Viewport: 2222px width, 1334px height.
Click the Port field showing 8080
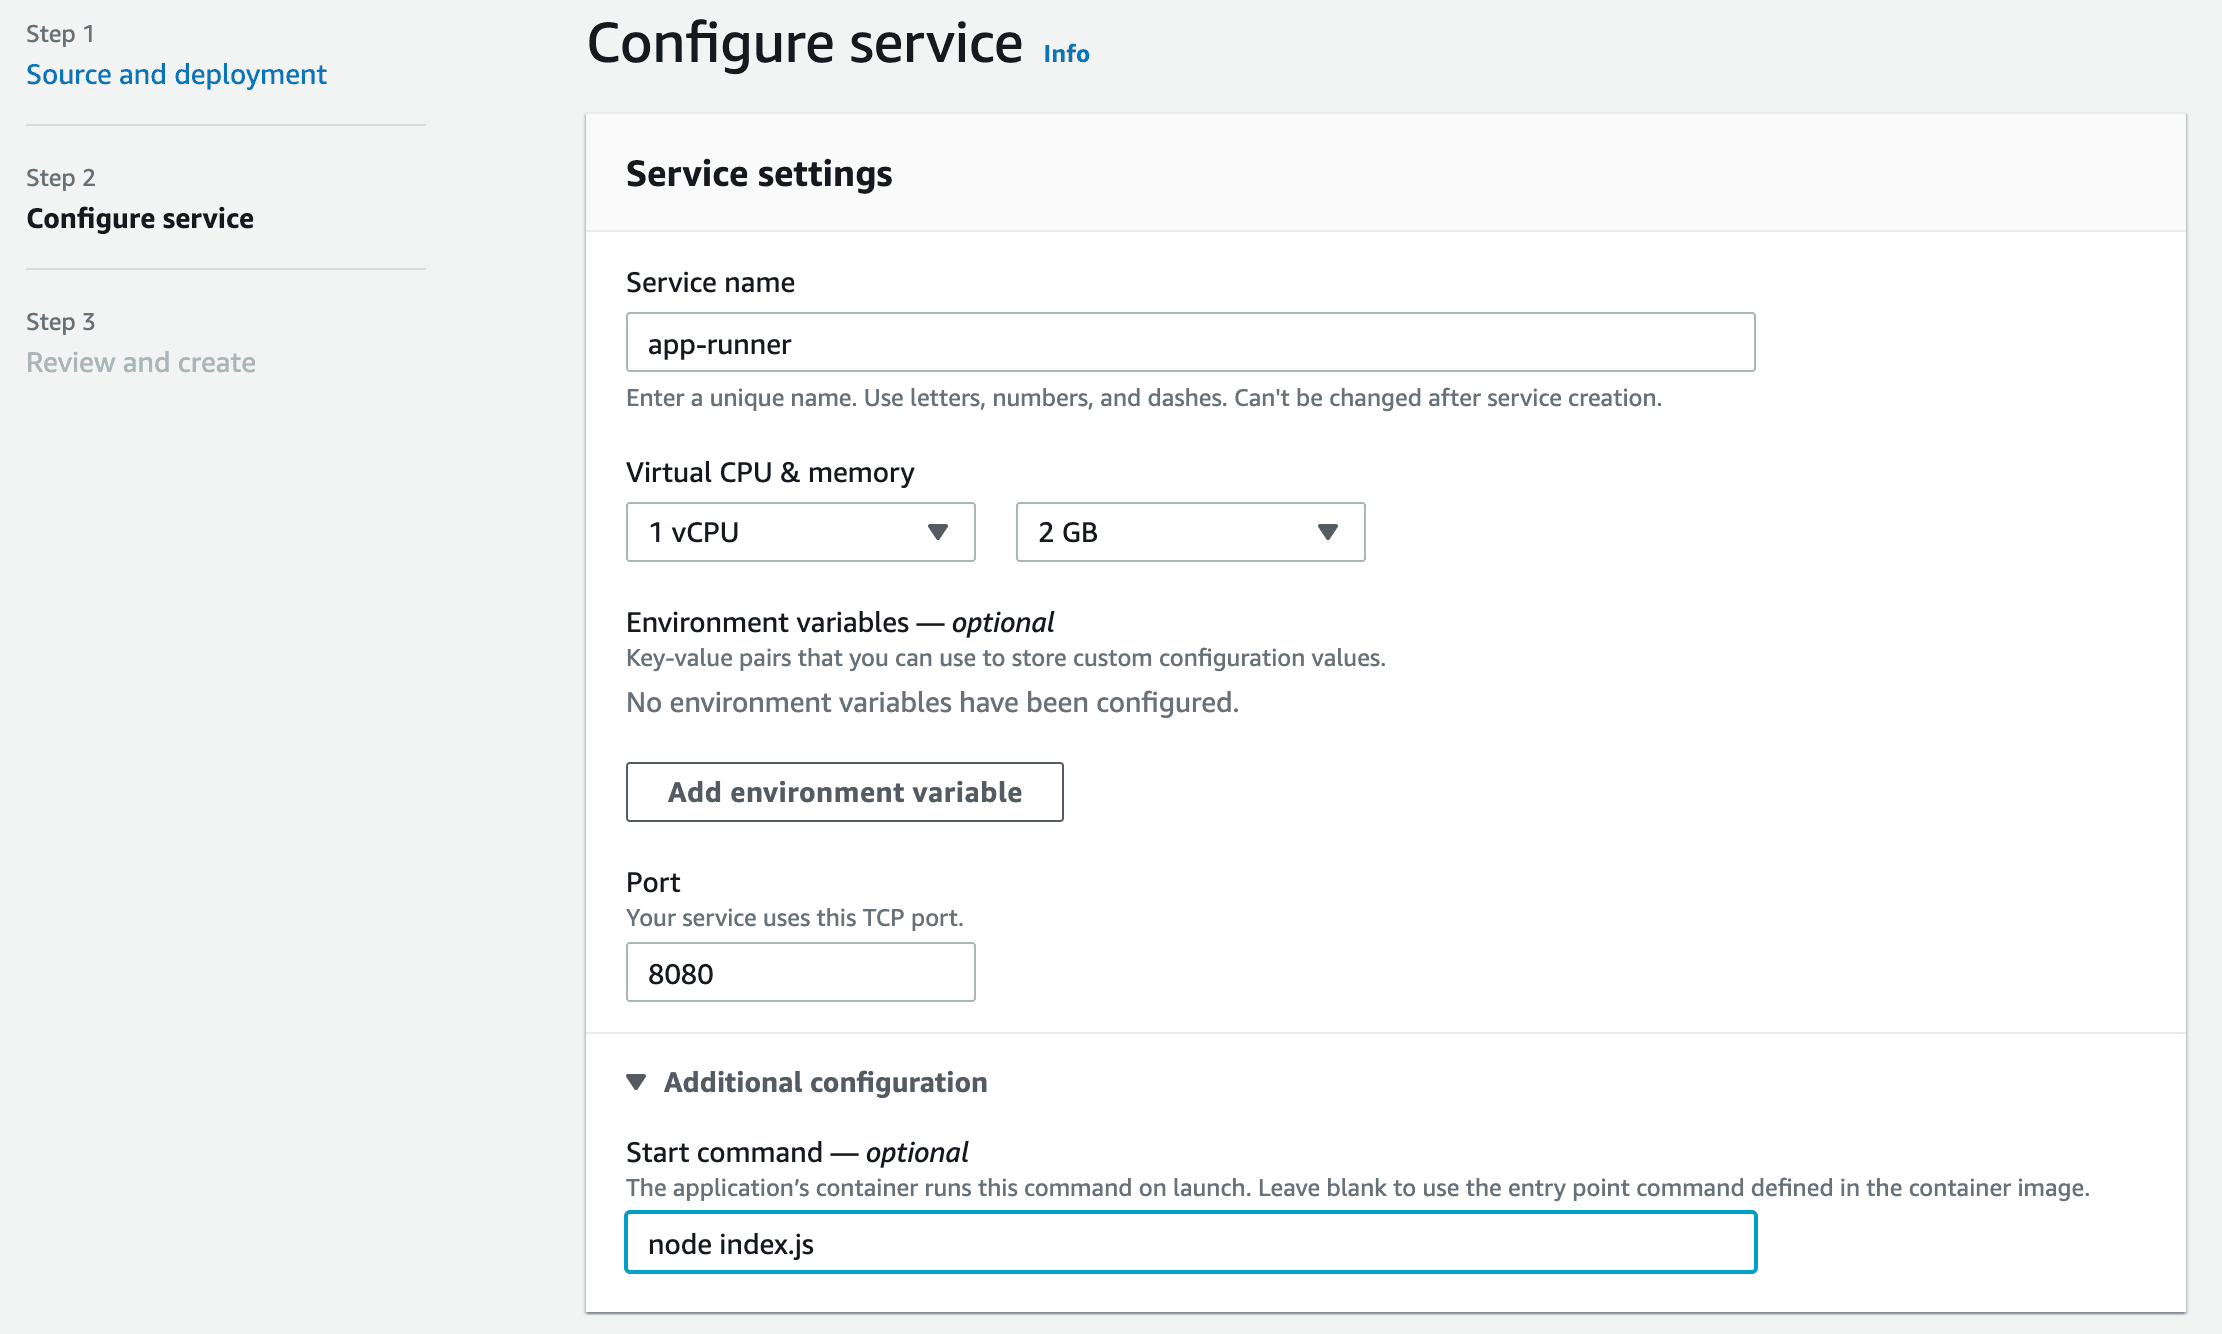[x=799, y=971]
